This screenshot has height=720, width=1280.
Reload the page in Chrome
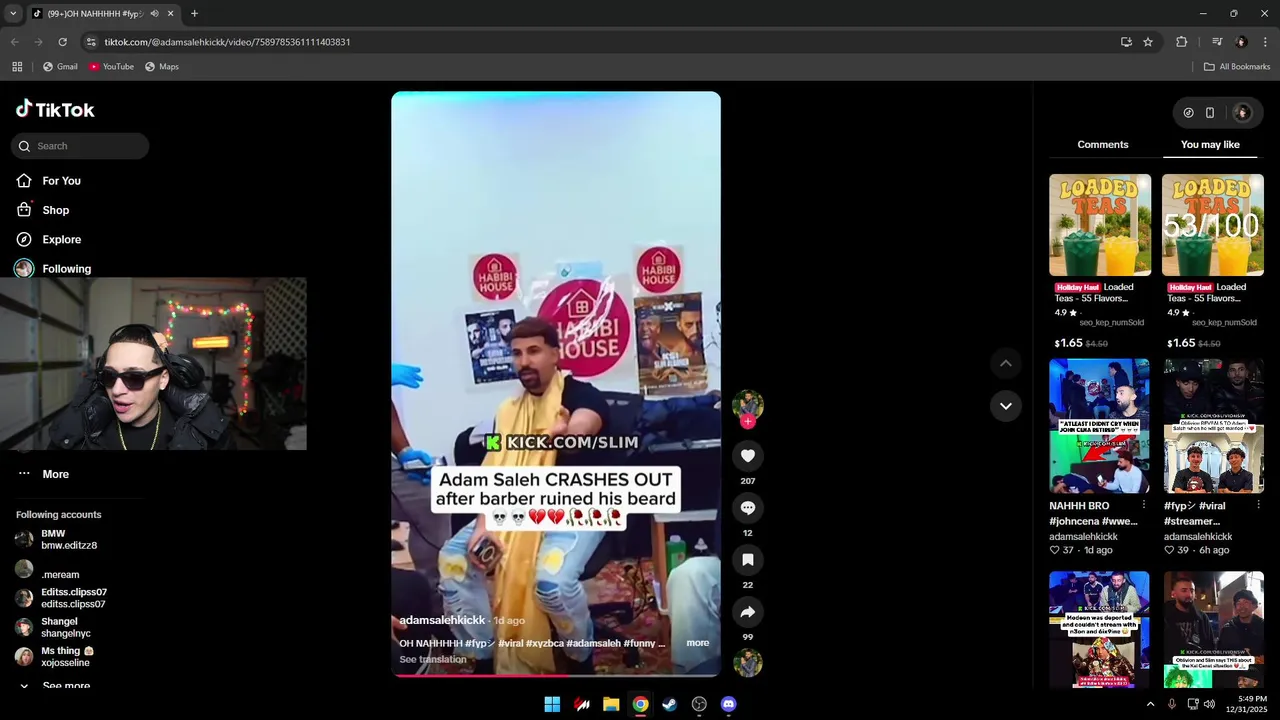pos(62,42)
